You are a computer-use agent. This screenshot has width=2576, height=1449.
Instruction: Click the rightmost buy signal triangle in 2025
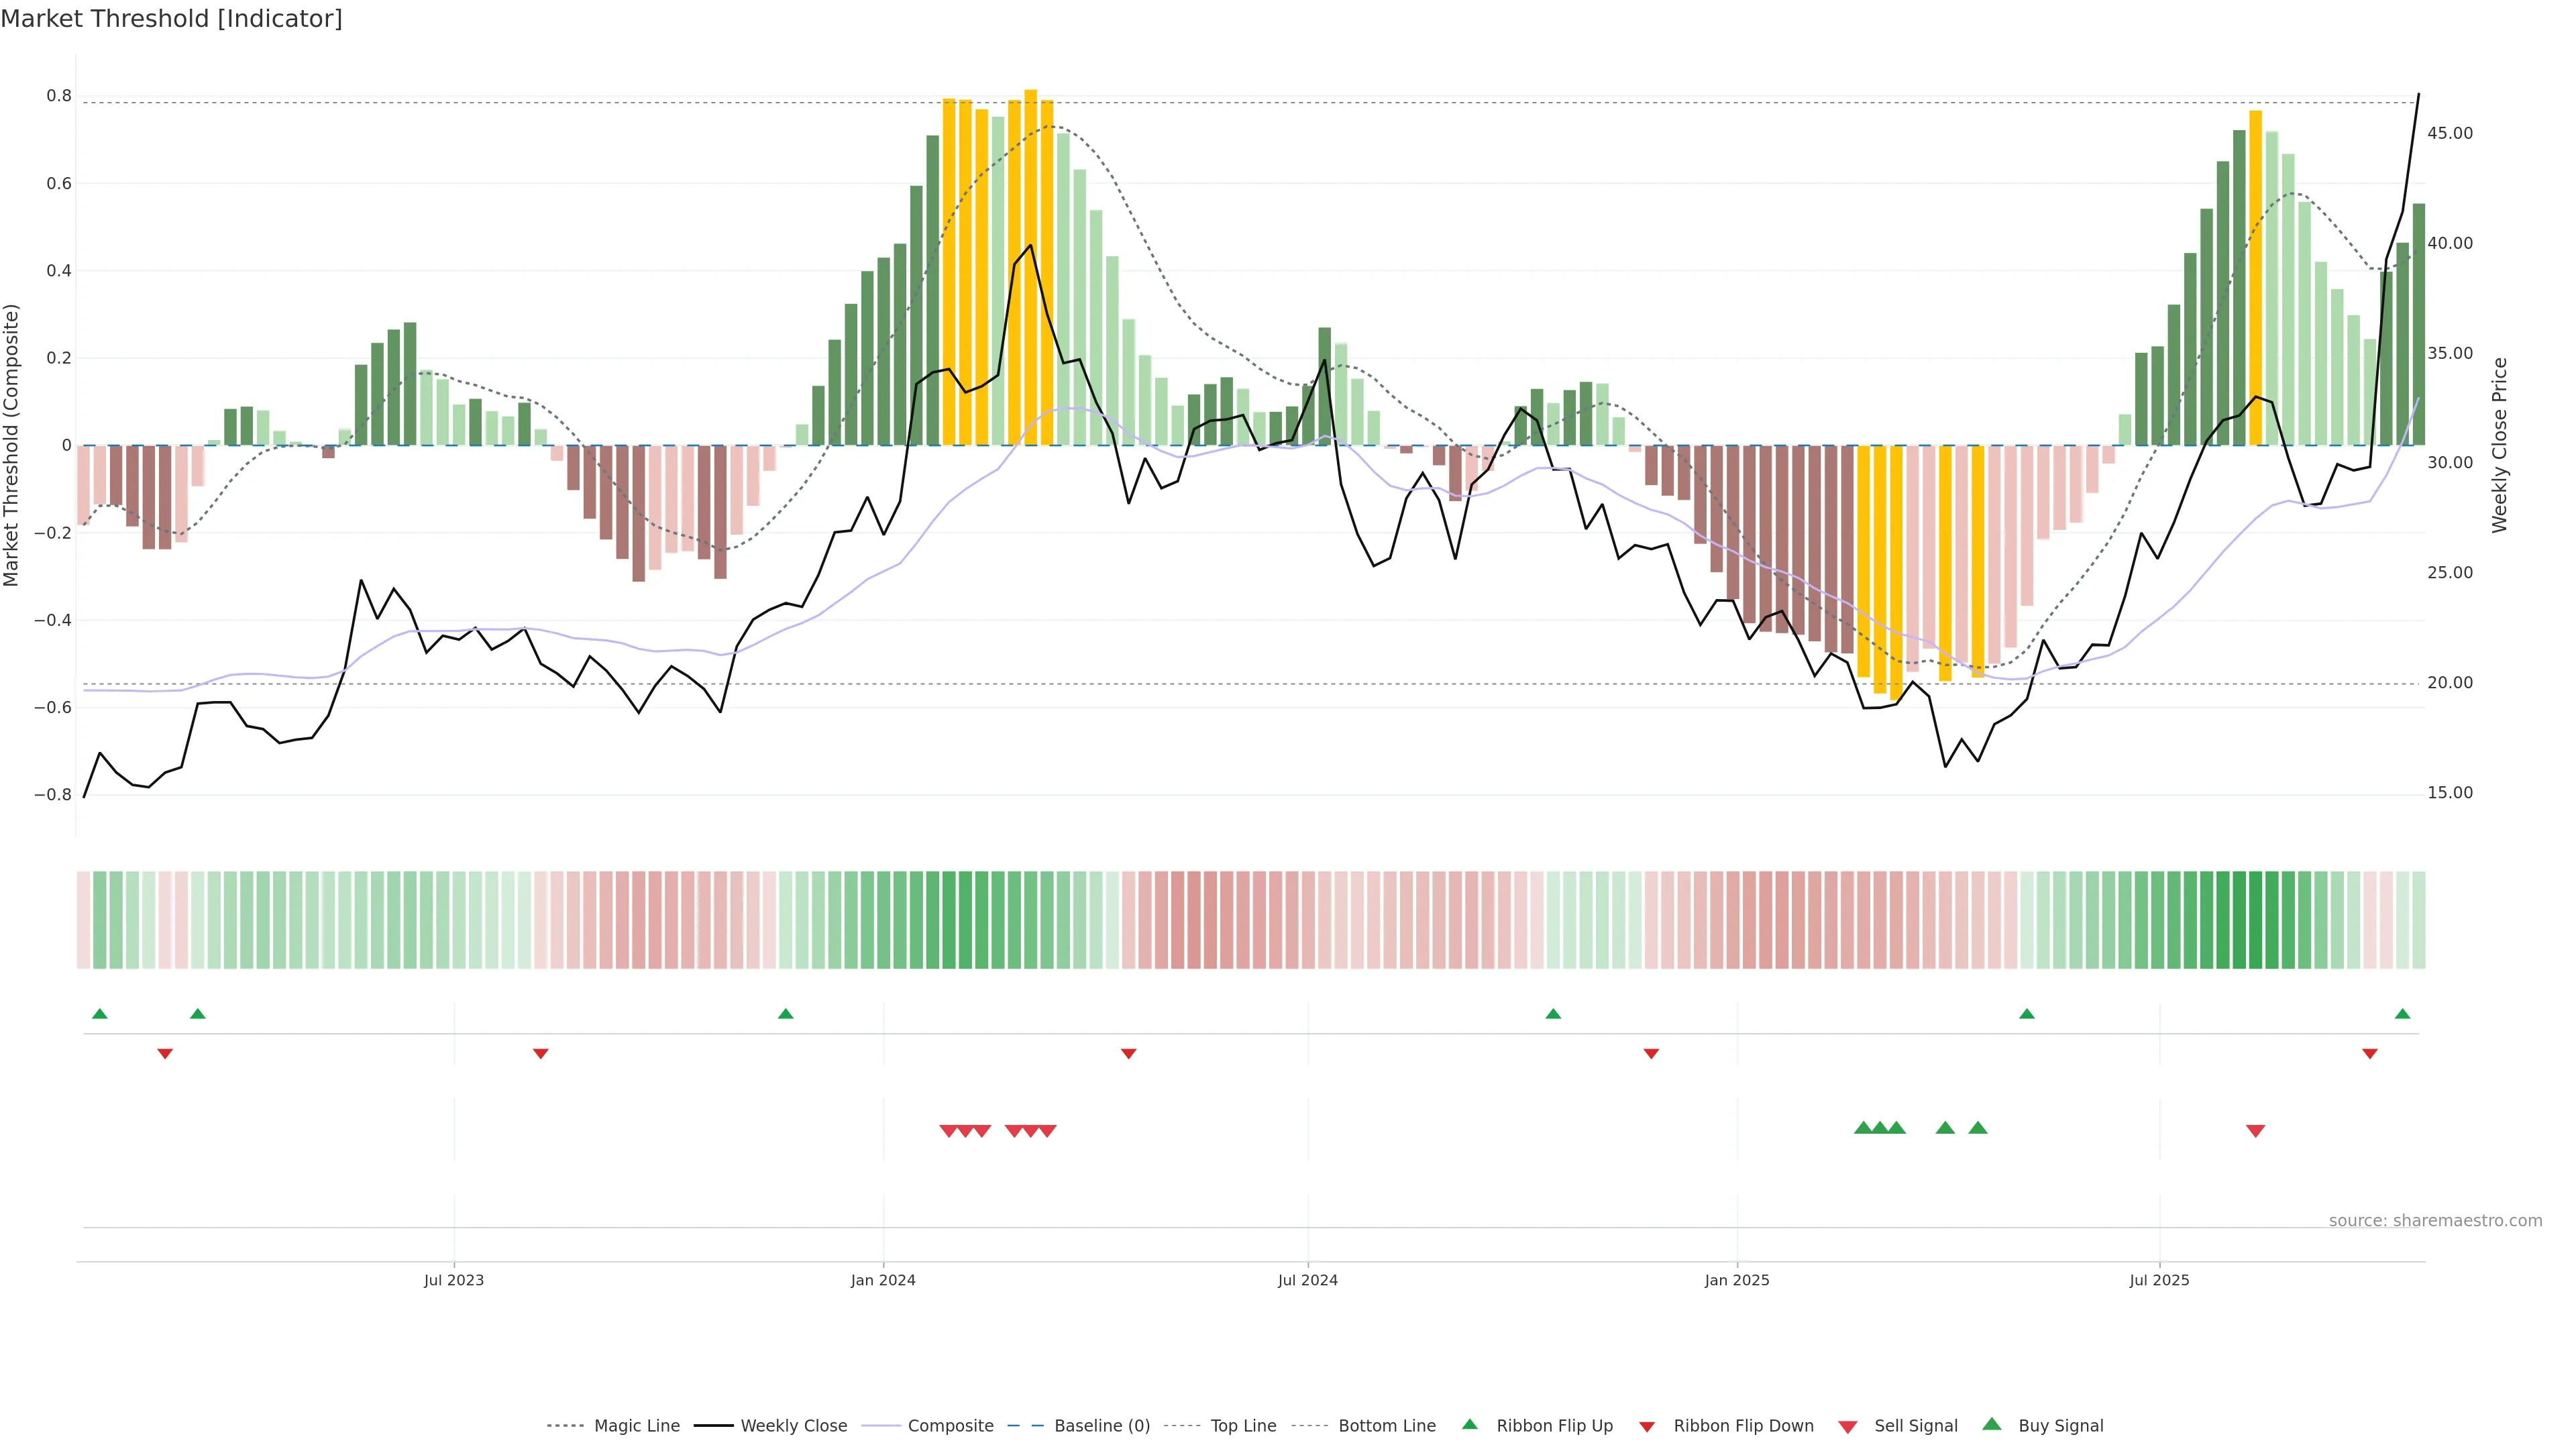point(1977,1128)
